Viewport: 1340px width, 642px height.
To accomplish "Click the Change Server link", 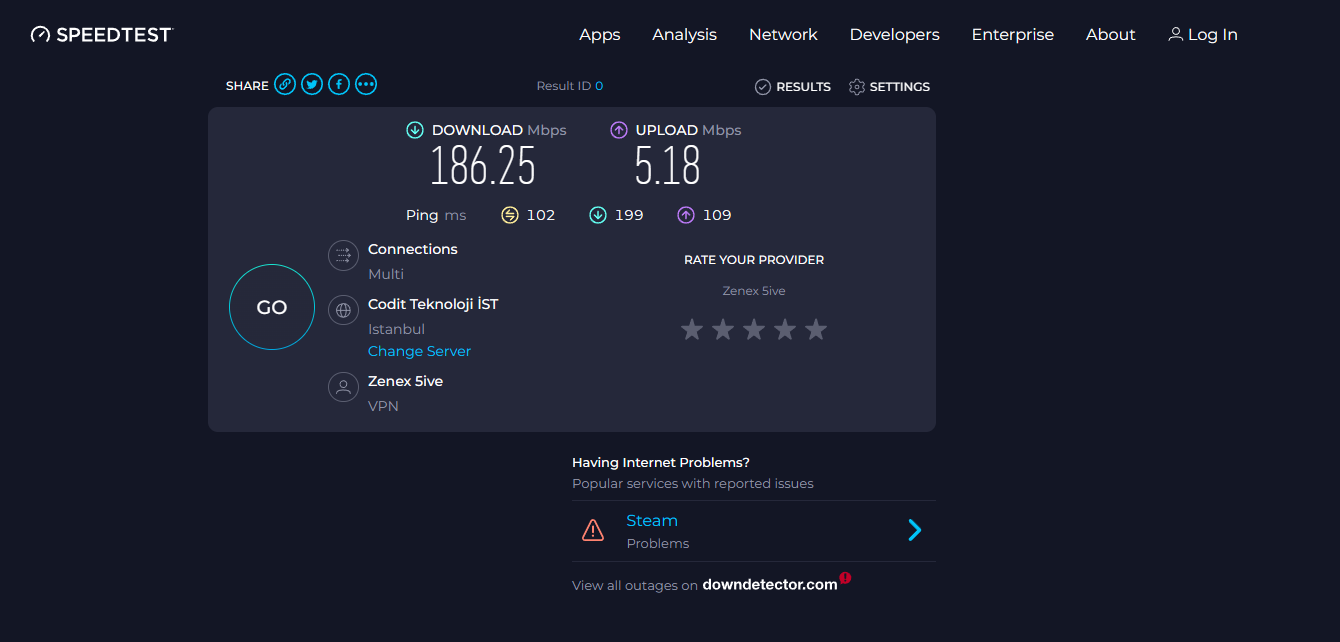I will [x=419, y=351].
